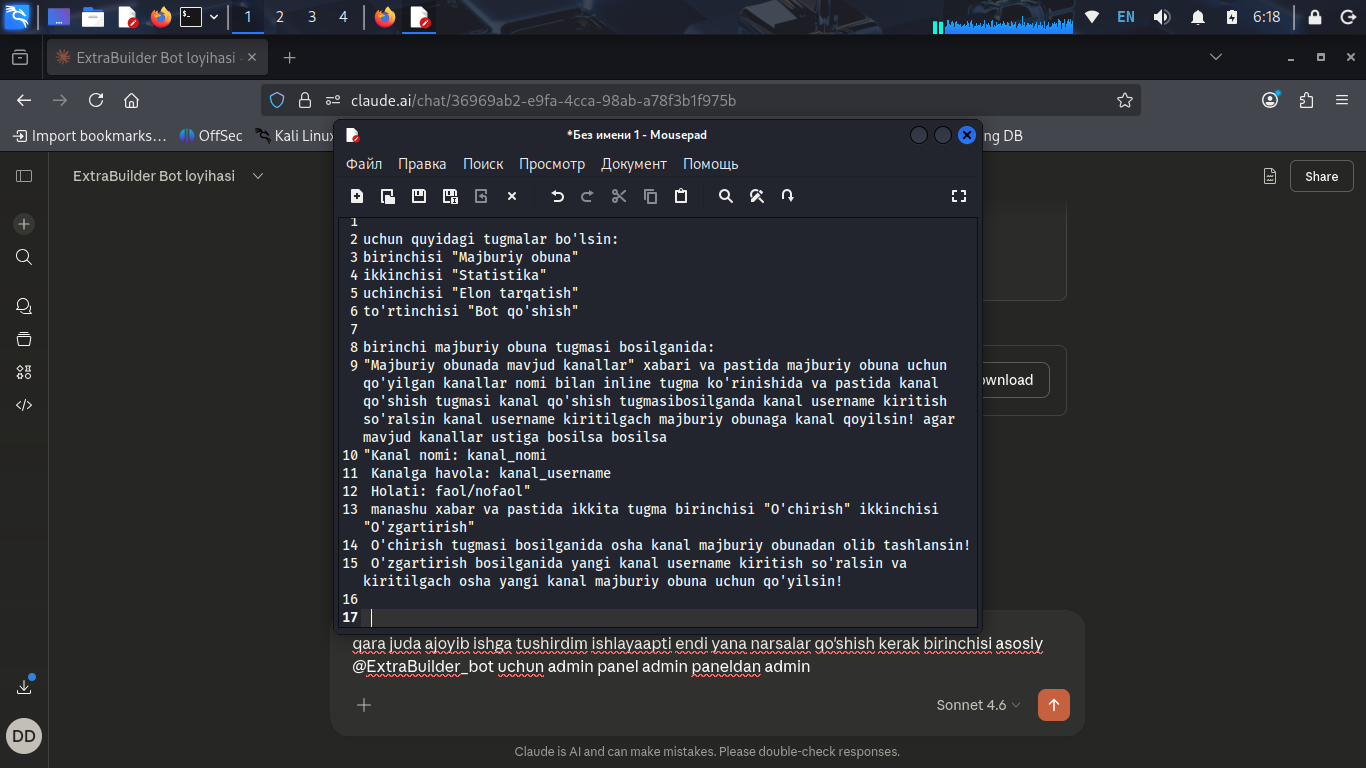1366x768 pixels.
Task: Click the Save icon in Mousepad toolbar
Action: click(419, 196)
